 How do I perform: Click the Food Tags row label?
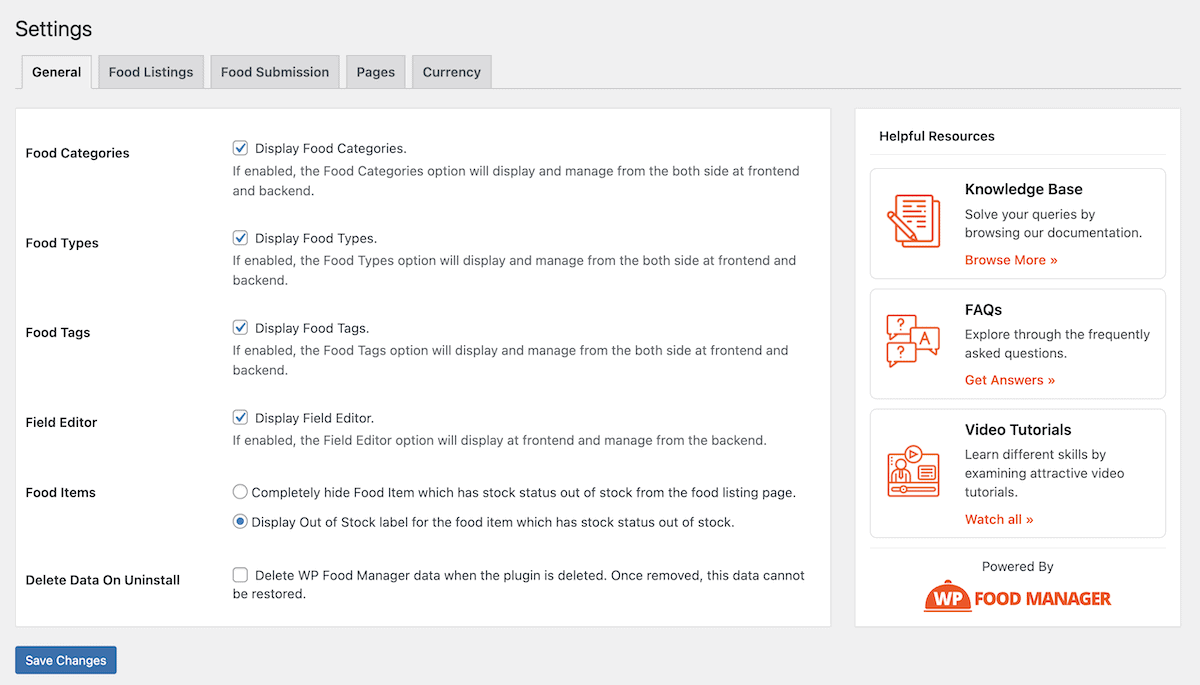(x=58, y=332)
